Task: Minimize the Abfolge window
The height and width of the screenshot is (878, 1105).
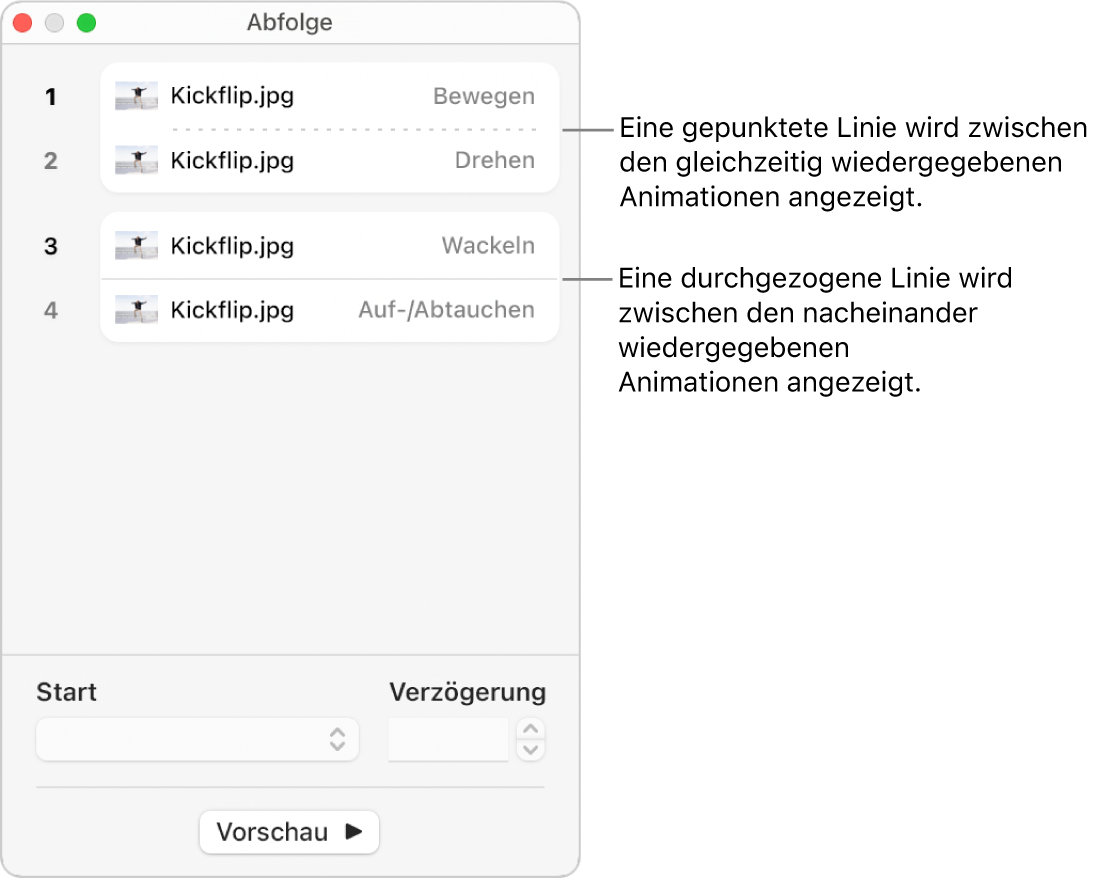Action: pyautogui.click(x=55, y=22)
